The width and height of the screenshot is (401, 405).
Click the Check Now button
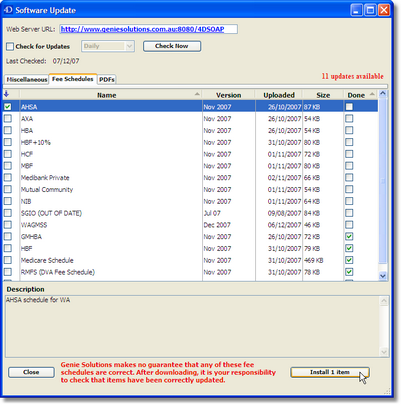[x=172, y=46]
